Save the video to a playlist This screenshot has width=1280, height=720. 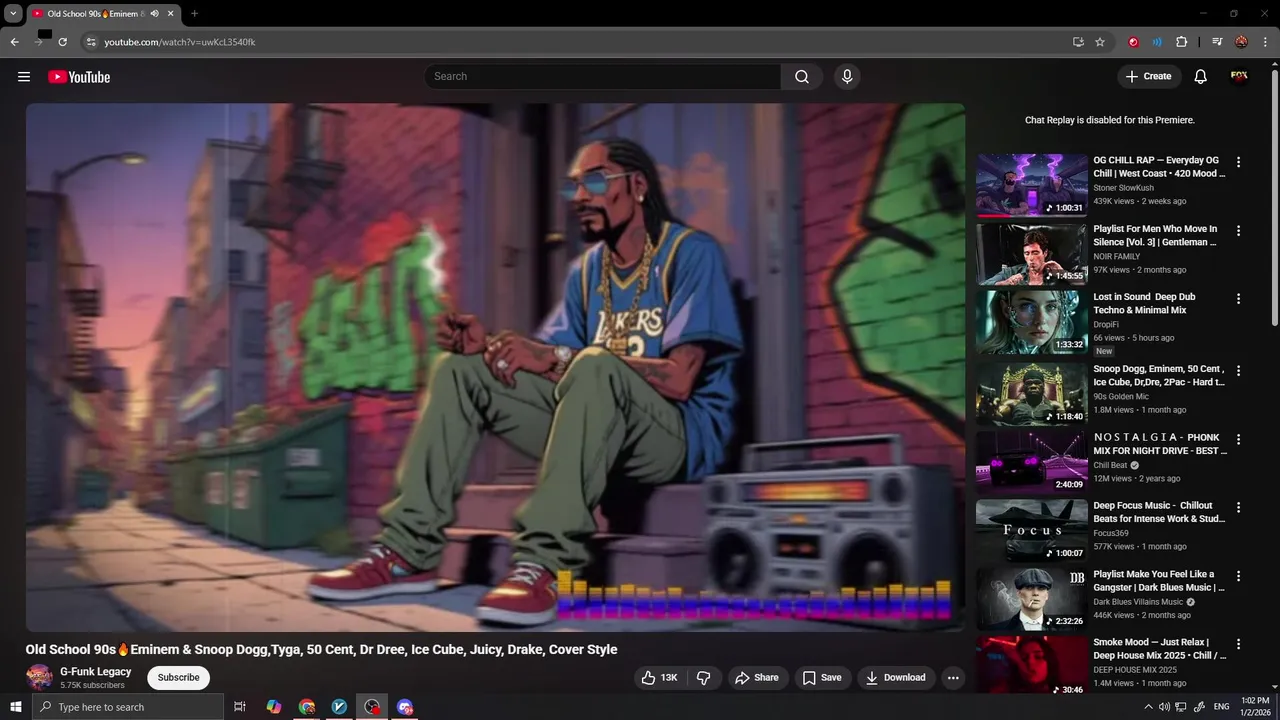click(x=822, y=678)
